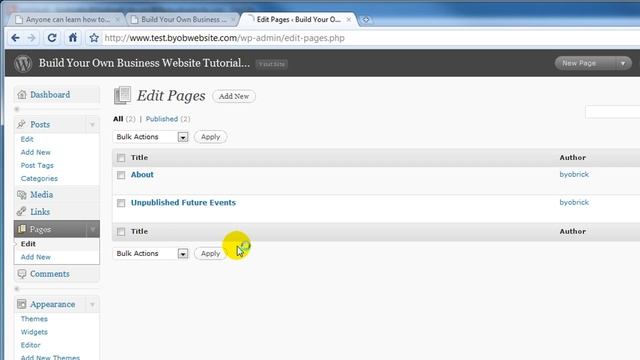Open the Pages menu
640x360 pixels.
coord(40,229)
